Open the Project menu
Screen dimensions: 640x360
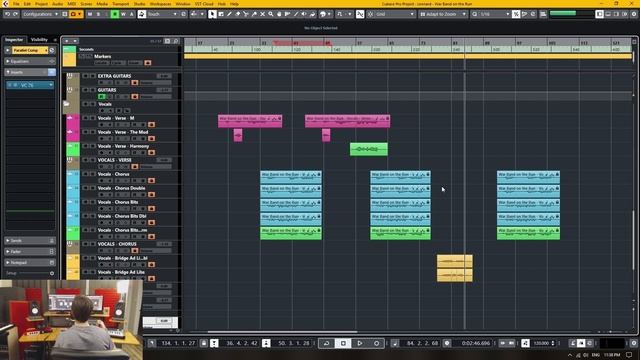(41, 4)
